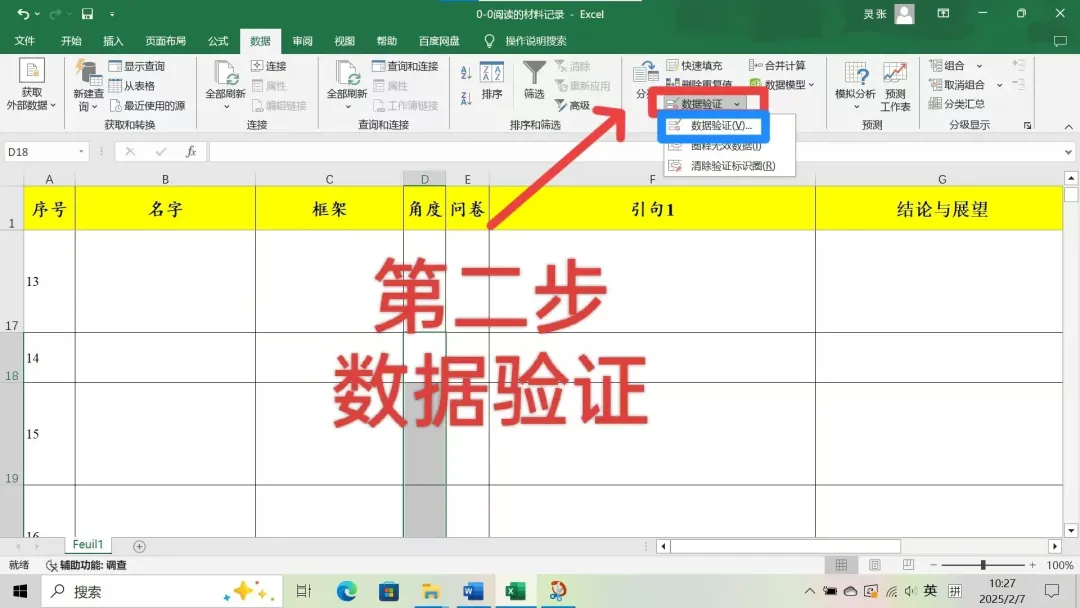This screenshot has height=608, width=1080.
Task: Click the 连接 button
Action: point(269,66)
